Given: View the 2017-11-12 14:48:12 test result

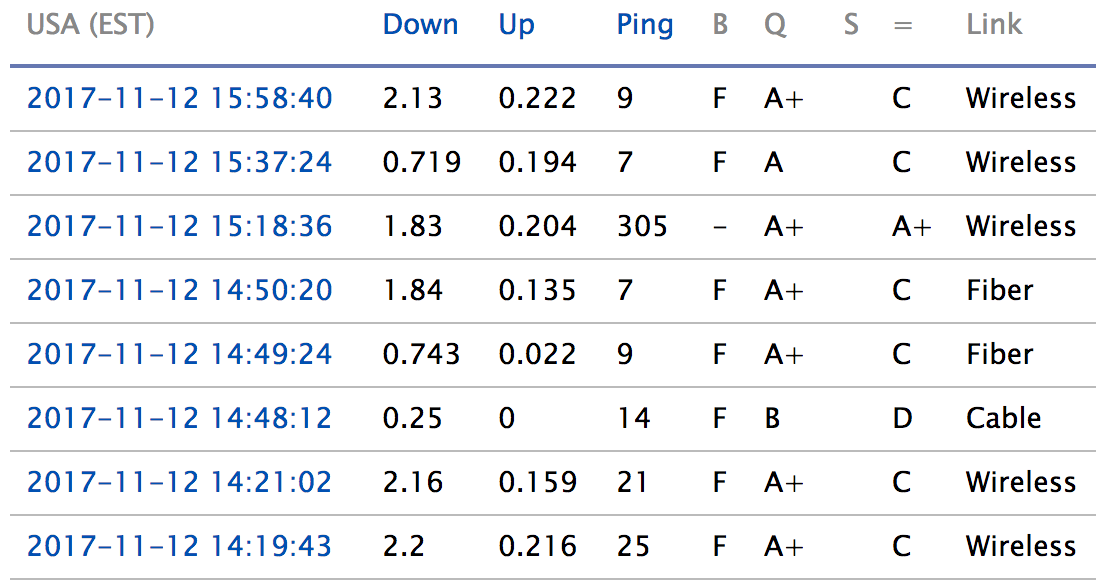Looking at the screenshot, I should 179,418.
